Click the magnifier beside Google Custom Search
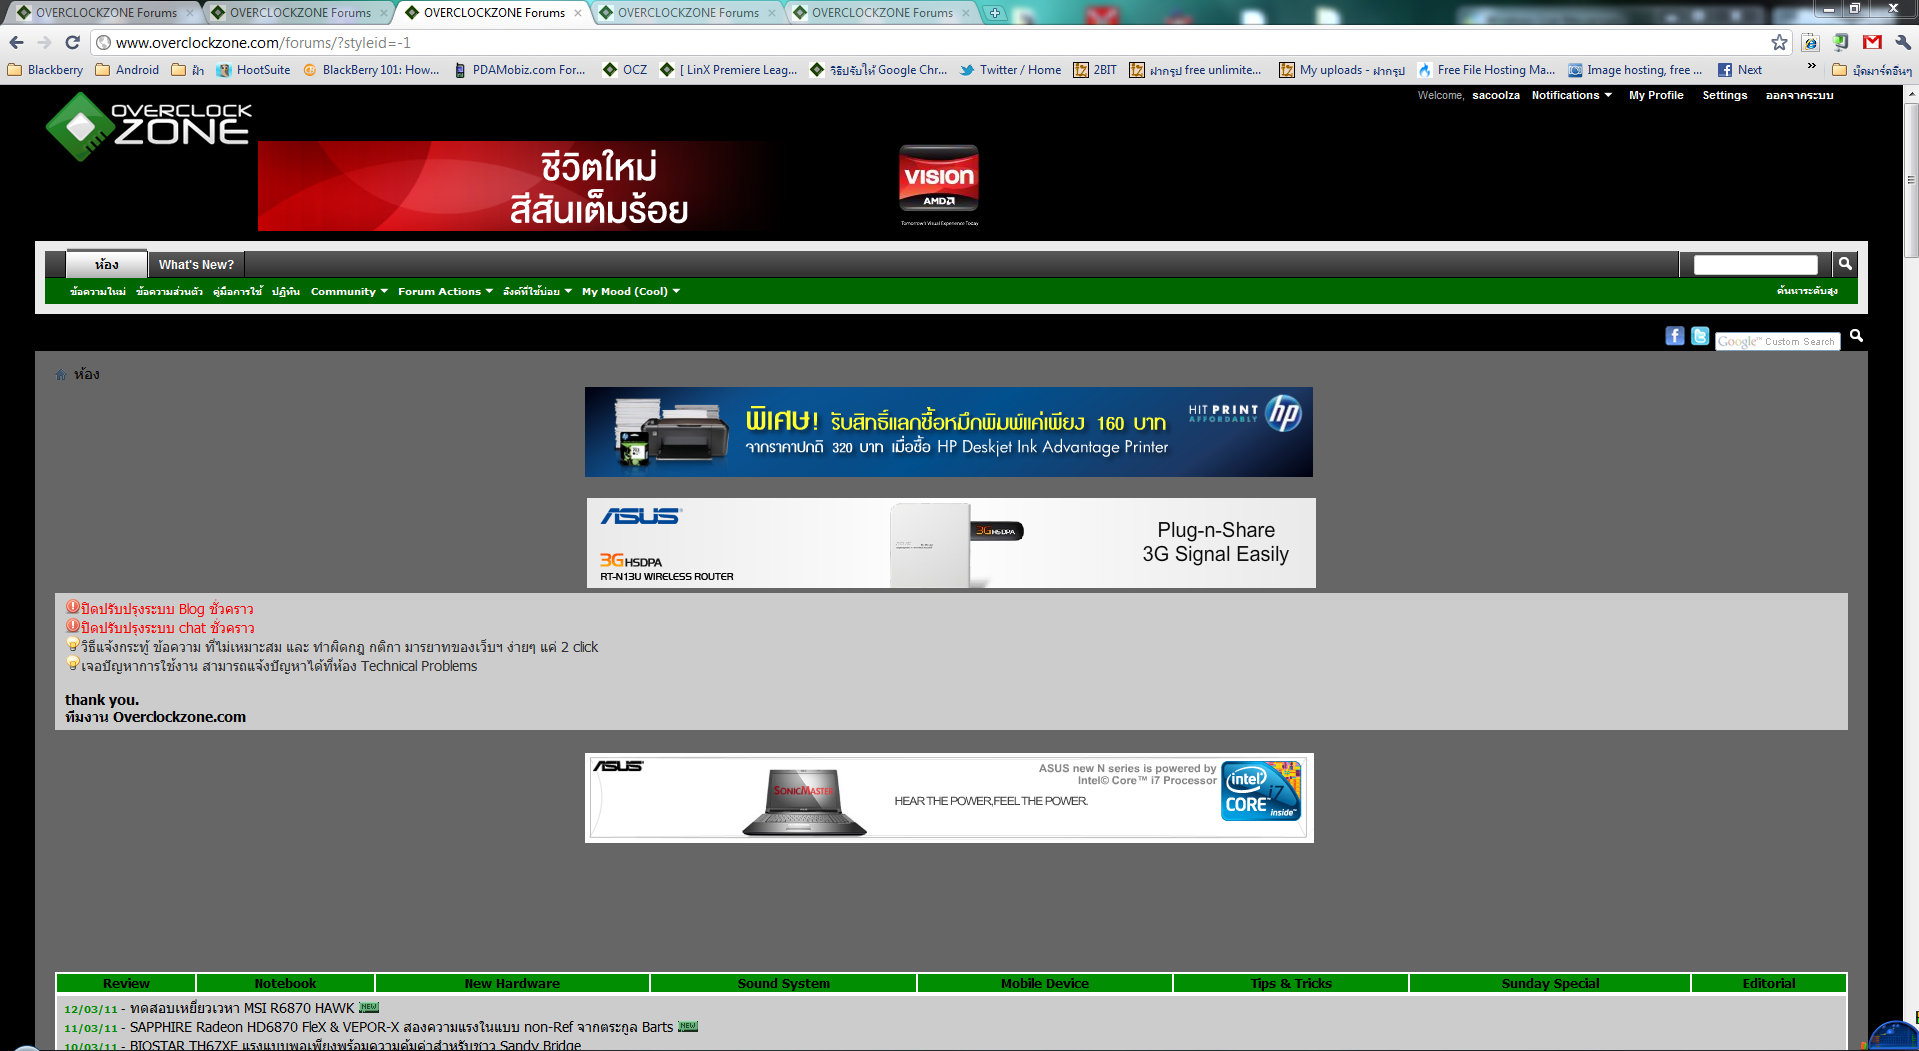 click(x=1856, y=336)
